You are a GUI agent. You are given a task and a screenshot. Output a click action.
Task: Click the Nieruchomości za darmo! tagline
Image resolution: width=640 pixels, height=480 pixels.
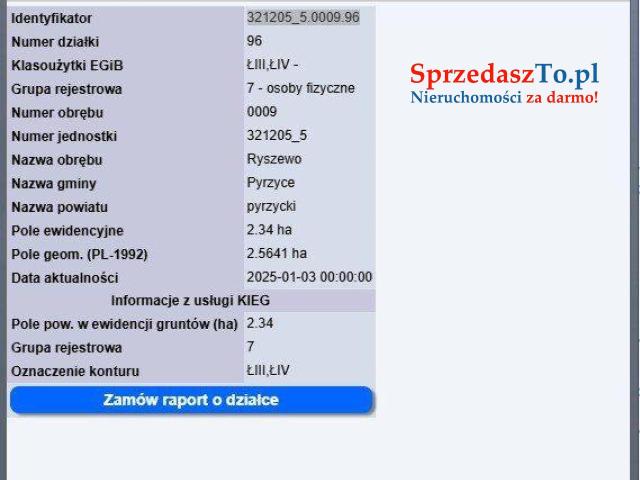point(504,97)
